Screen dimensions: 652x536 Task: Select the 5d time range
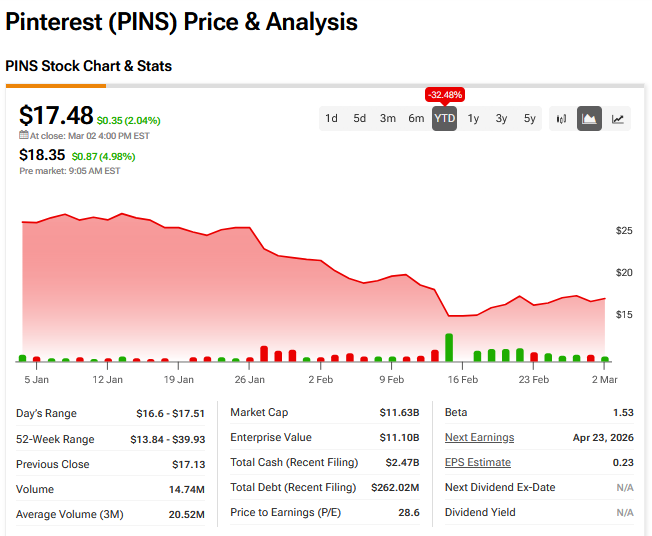pos(360,119)
